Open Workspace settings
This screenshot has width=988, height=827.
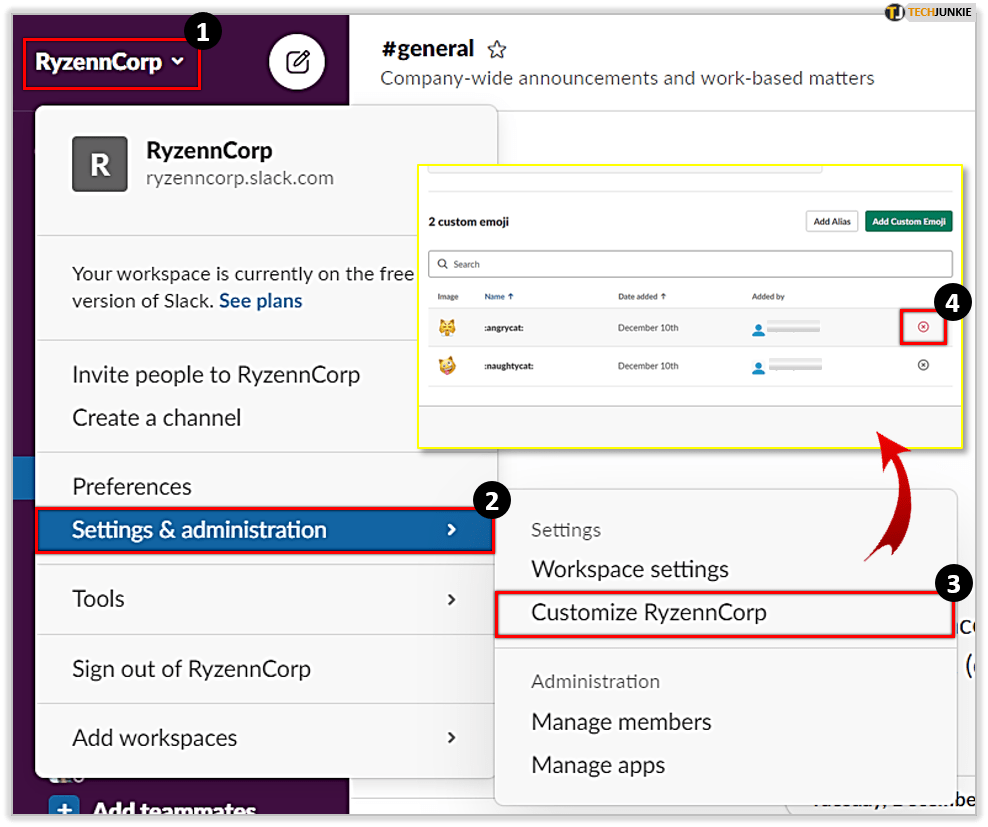[x=629, y=569]
